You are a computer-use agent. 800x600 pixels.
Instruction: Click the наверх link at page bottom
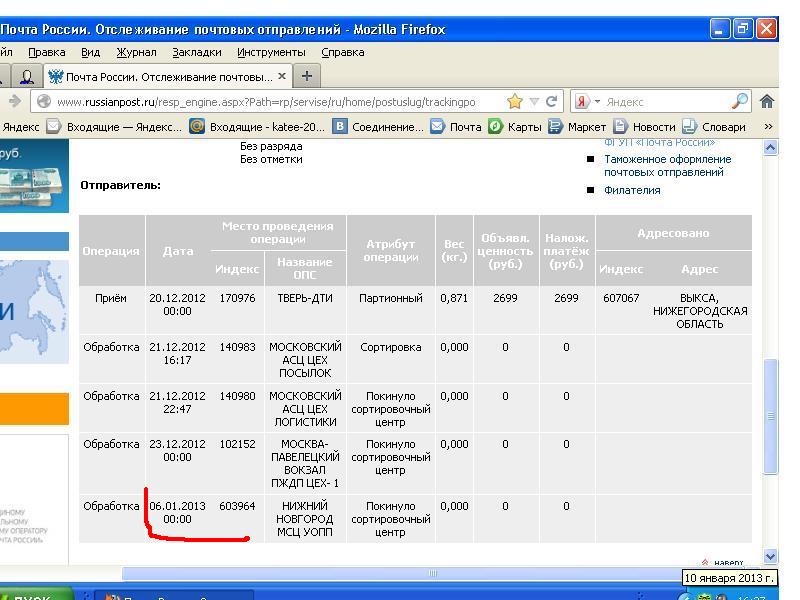click(722, 562)
